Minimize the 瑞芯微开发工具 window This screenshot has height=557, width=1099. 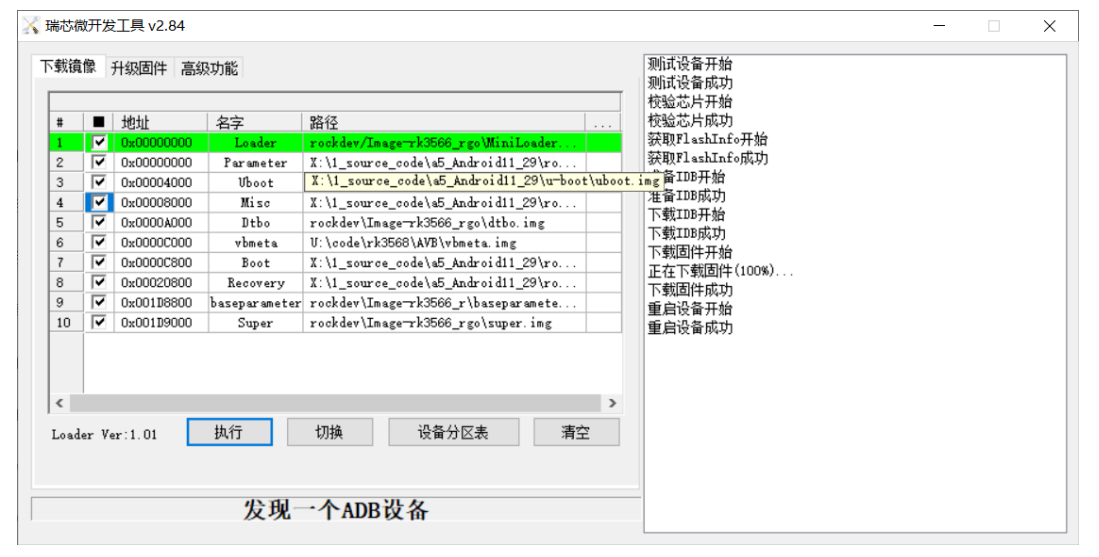[940, 26]
